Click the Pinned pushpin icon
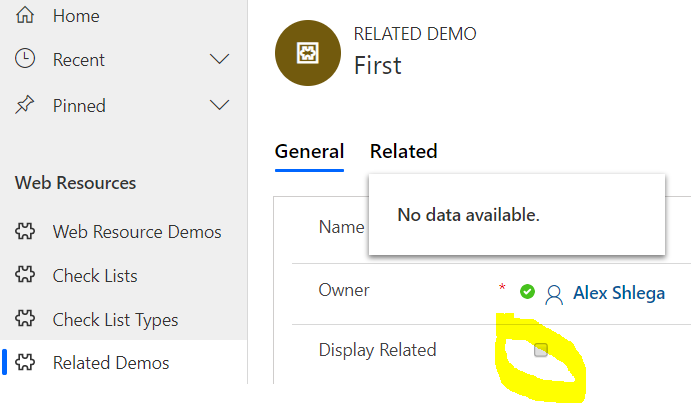This screenshot has height=404, width=691. (24, 105)
